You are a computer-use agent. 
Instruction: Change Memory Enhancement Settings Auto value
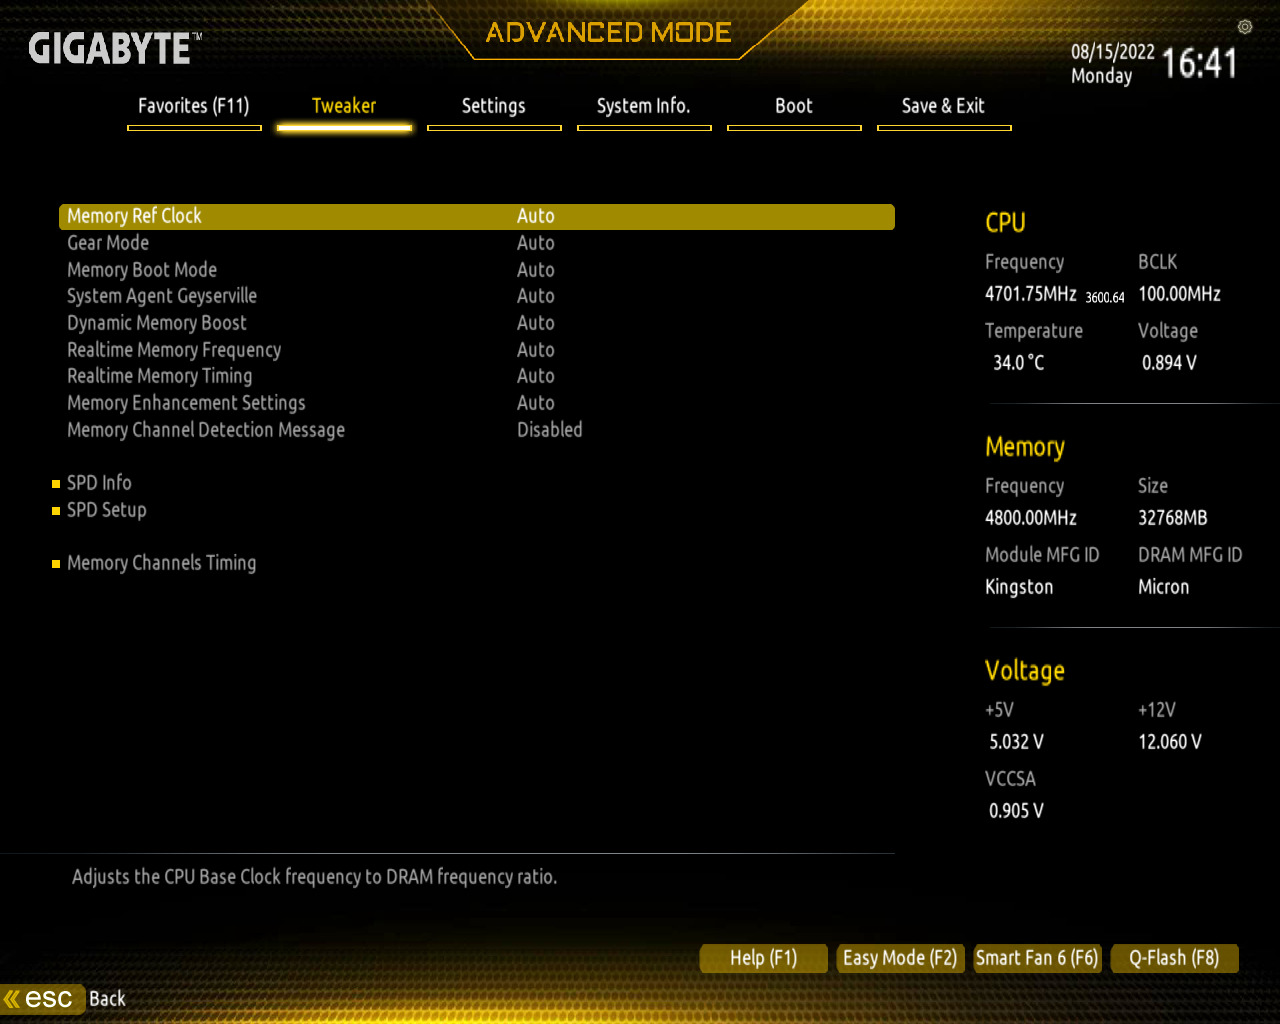coord(536,403)
